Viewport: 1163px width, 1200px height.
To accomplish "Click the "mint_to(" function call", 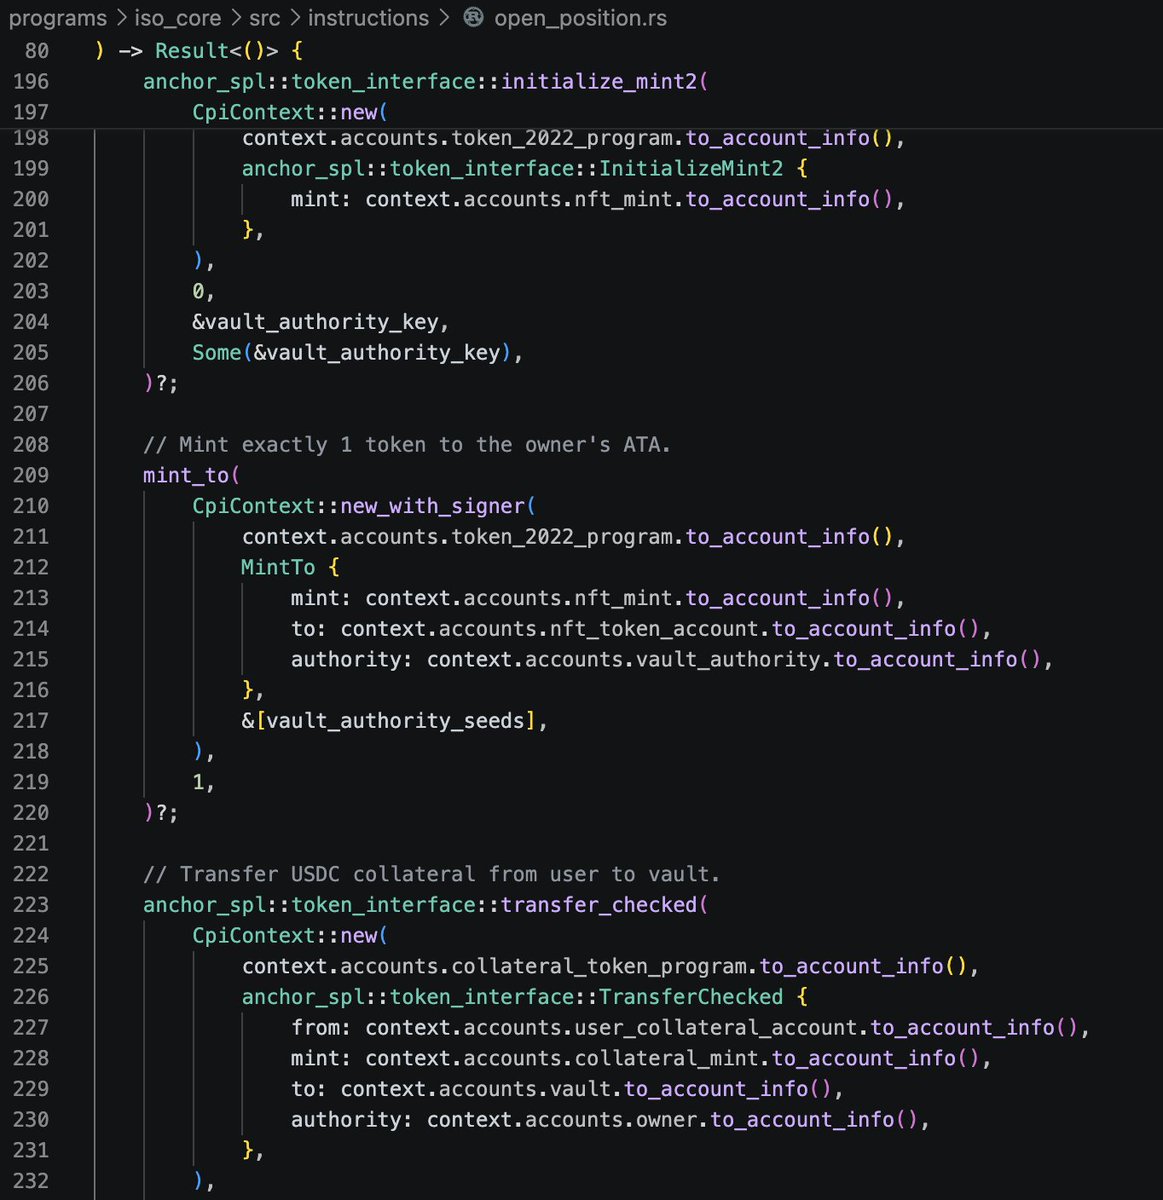I will 192,475.
